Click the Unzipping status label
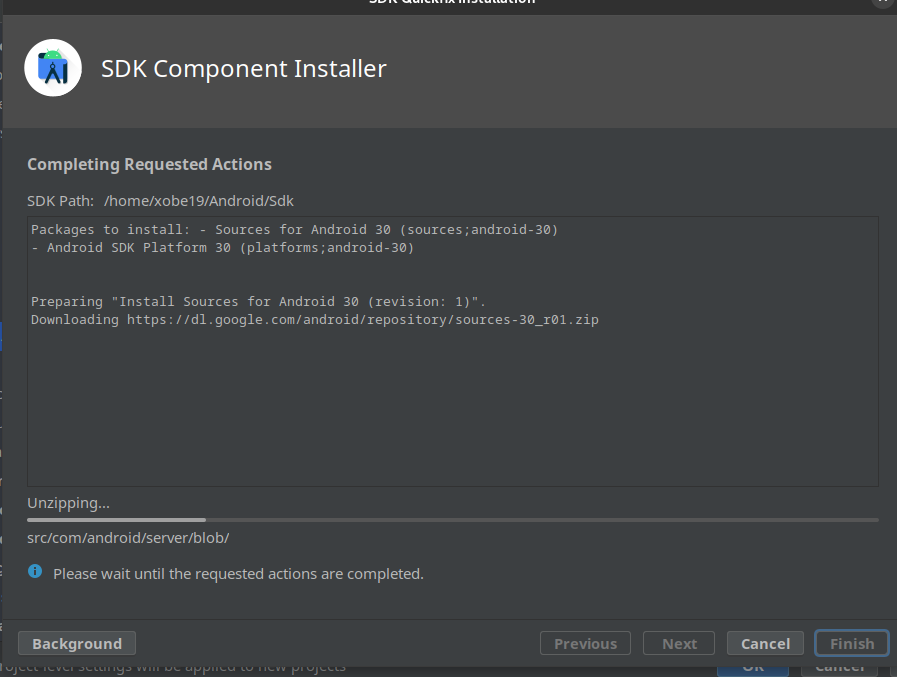 tap(68, 502)
